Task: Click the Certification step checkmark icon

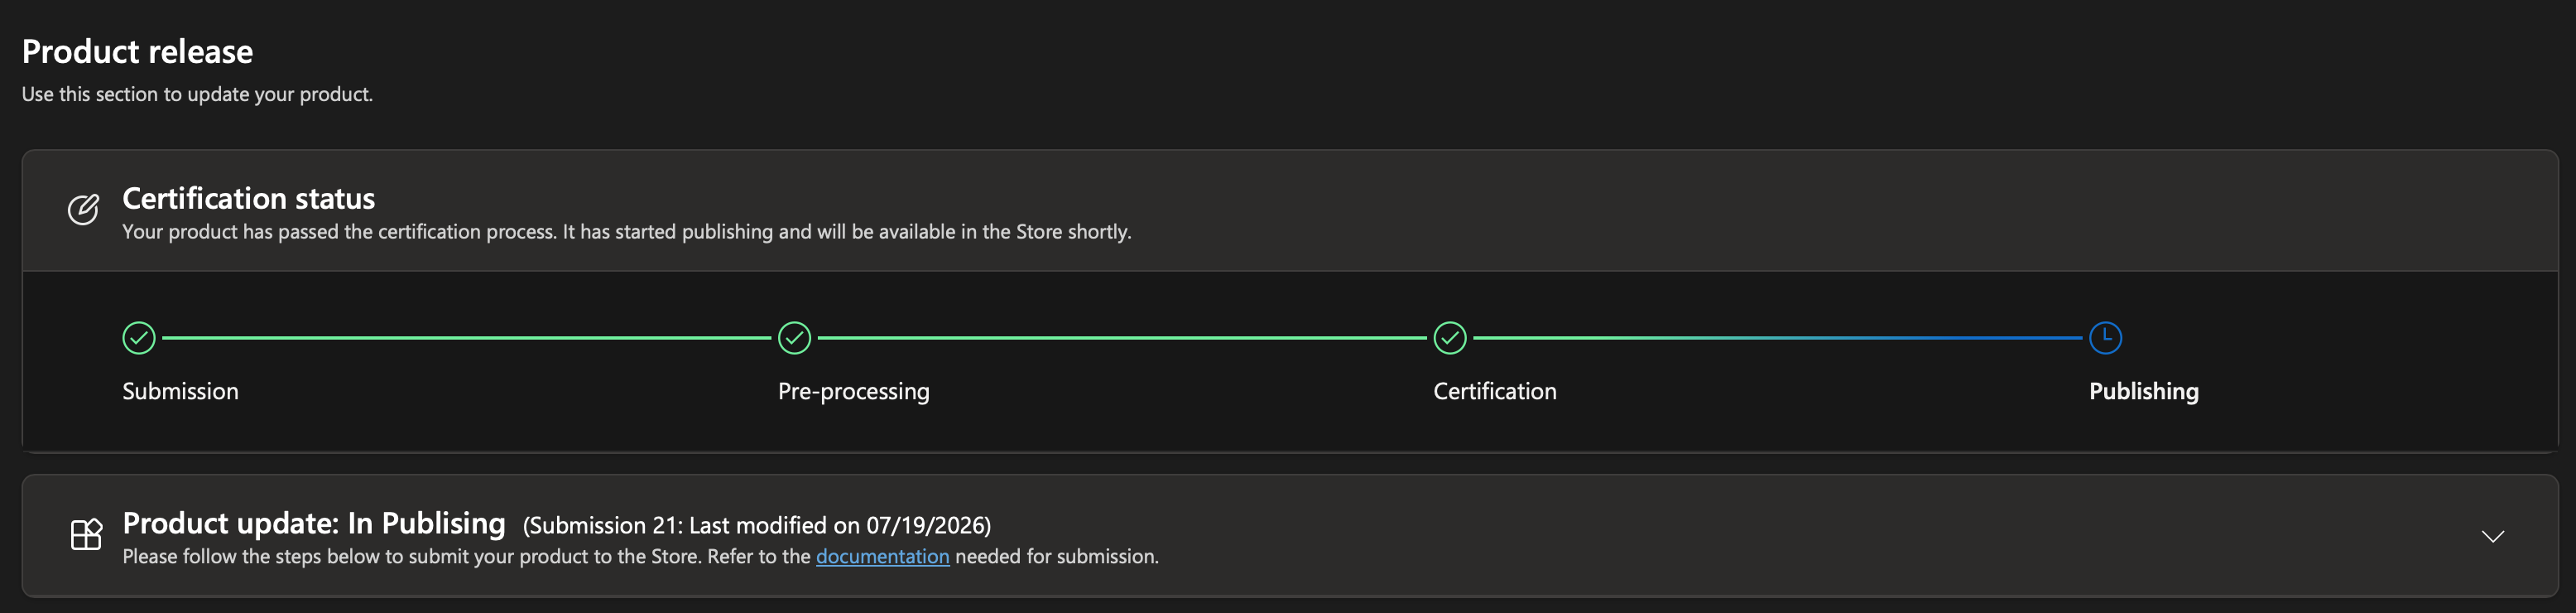Action: point(1450,338)
